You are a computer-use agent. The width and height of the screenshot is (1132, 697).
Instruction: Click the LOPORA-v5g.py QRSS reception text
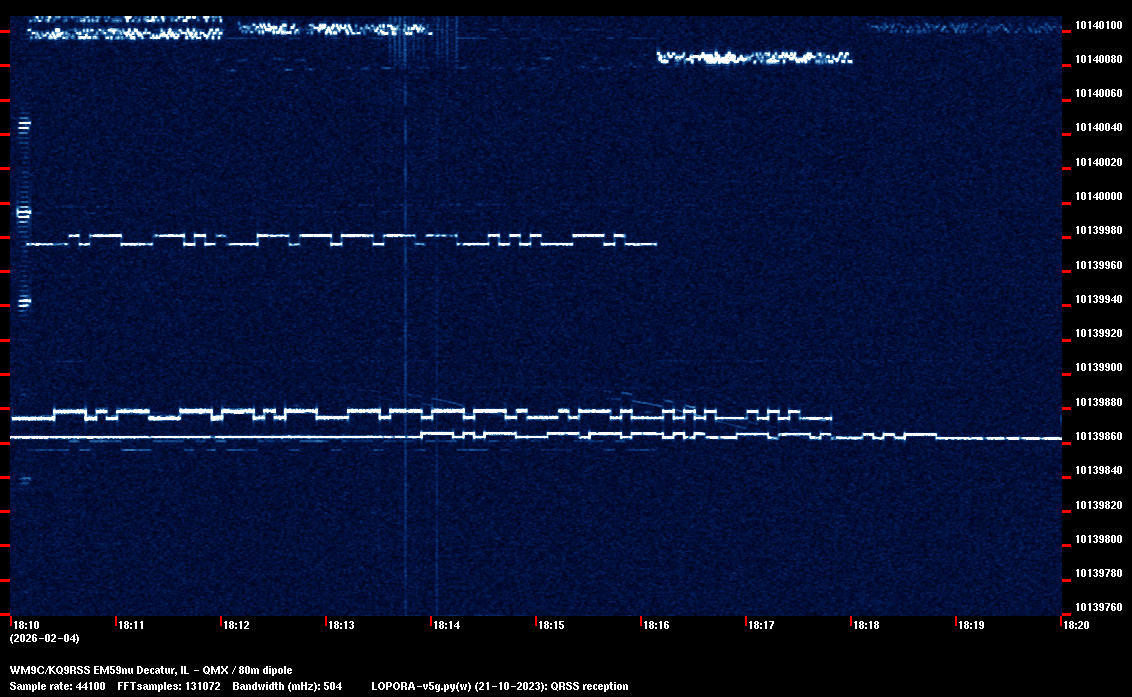[x=499, y=686]
